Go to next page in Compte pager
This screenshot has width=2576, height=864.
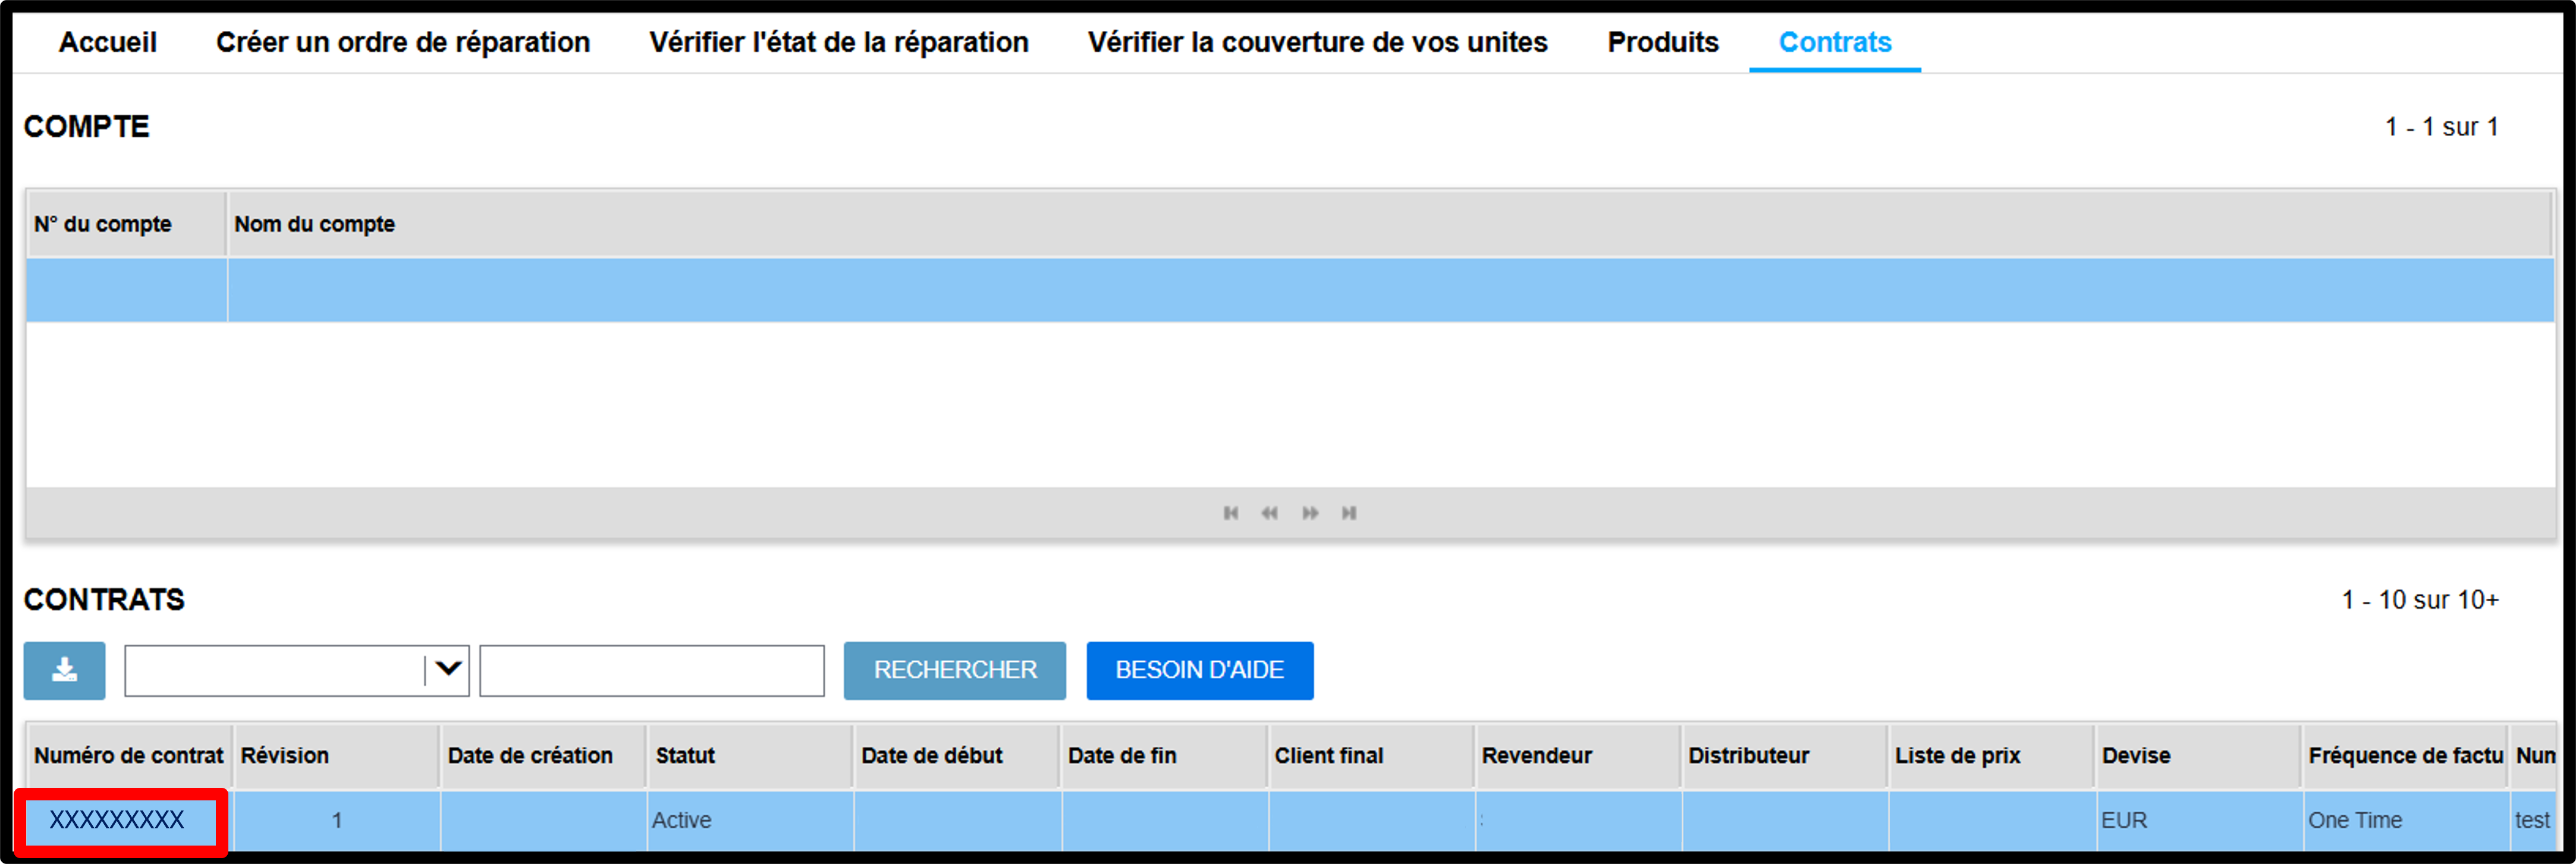click(1310, 513)
